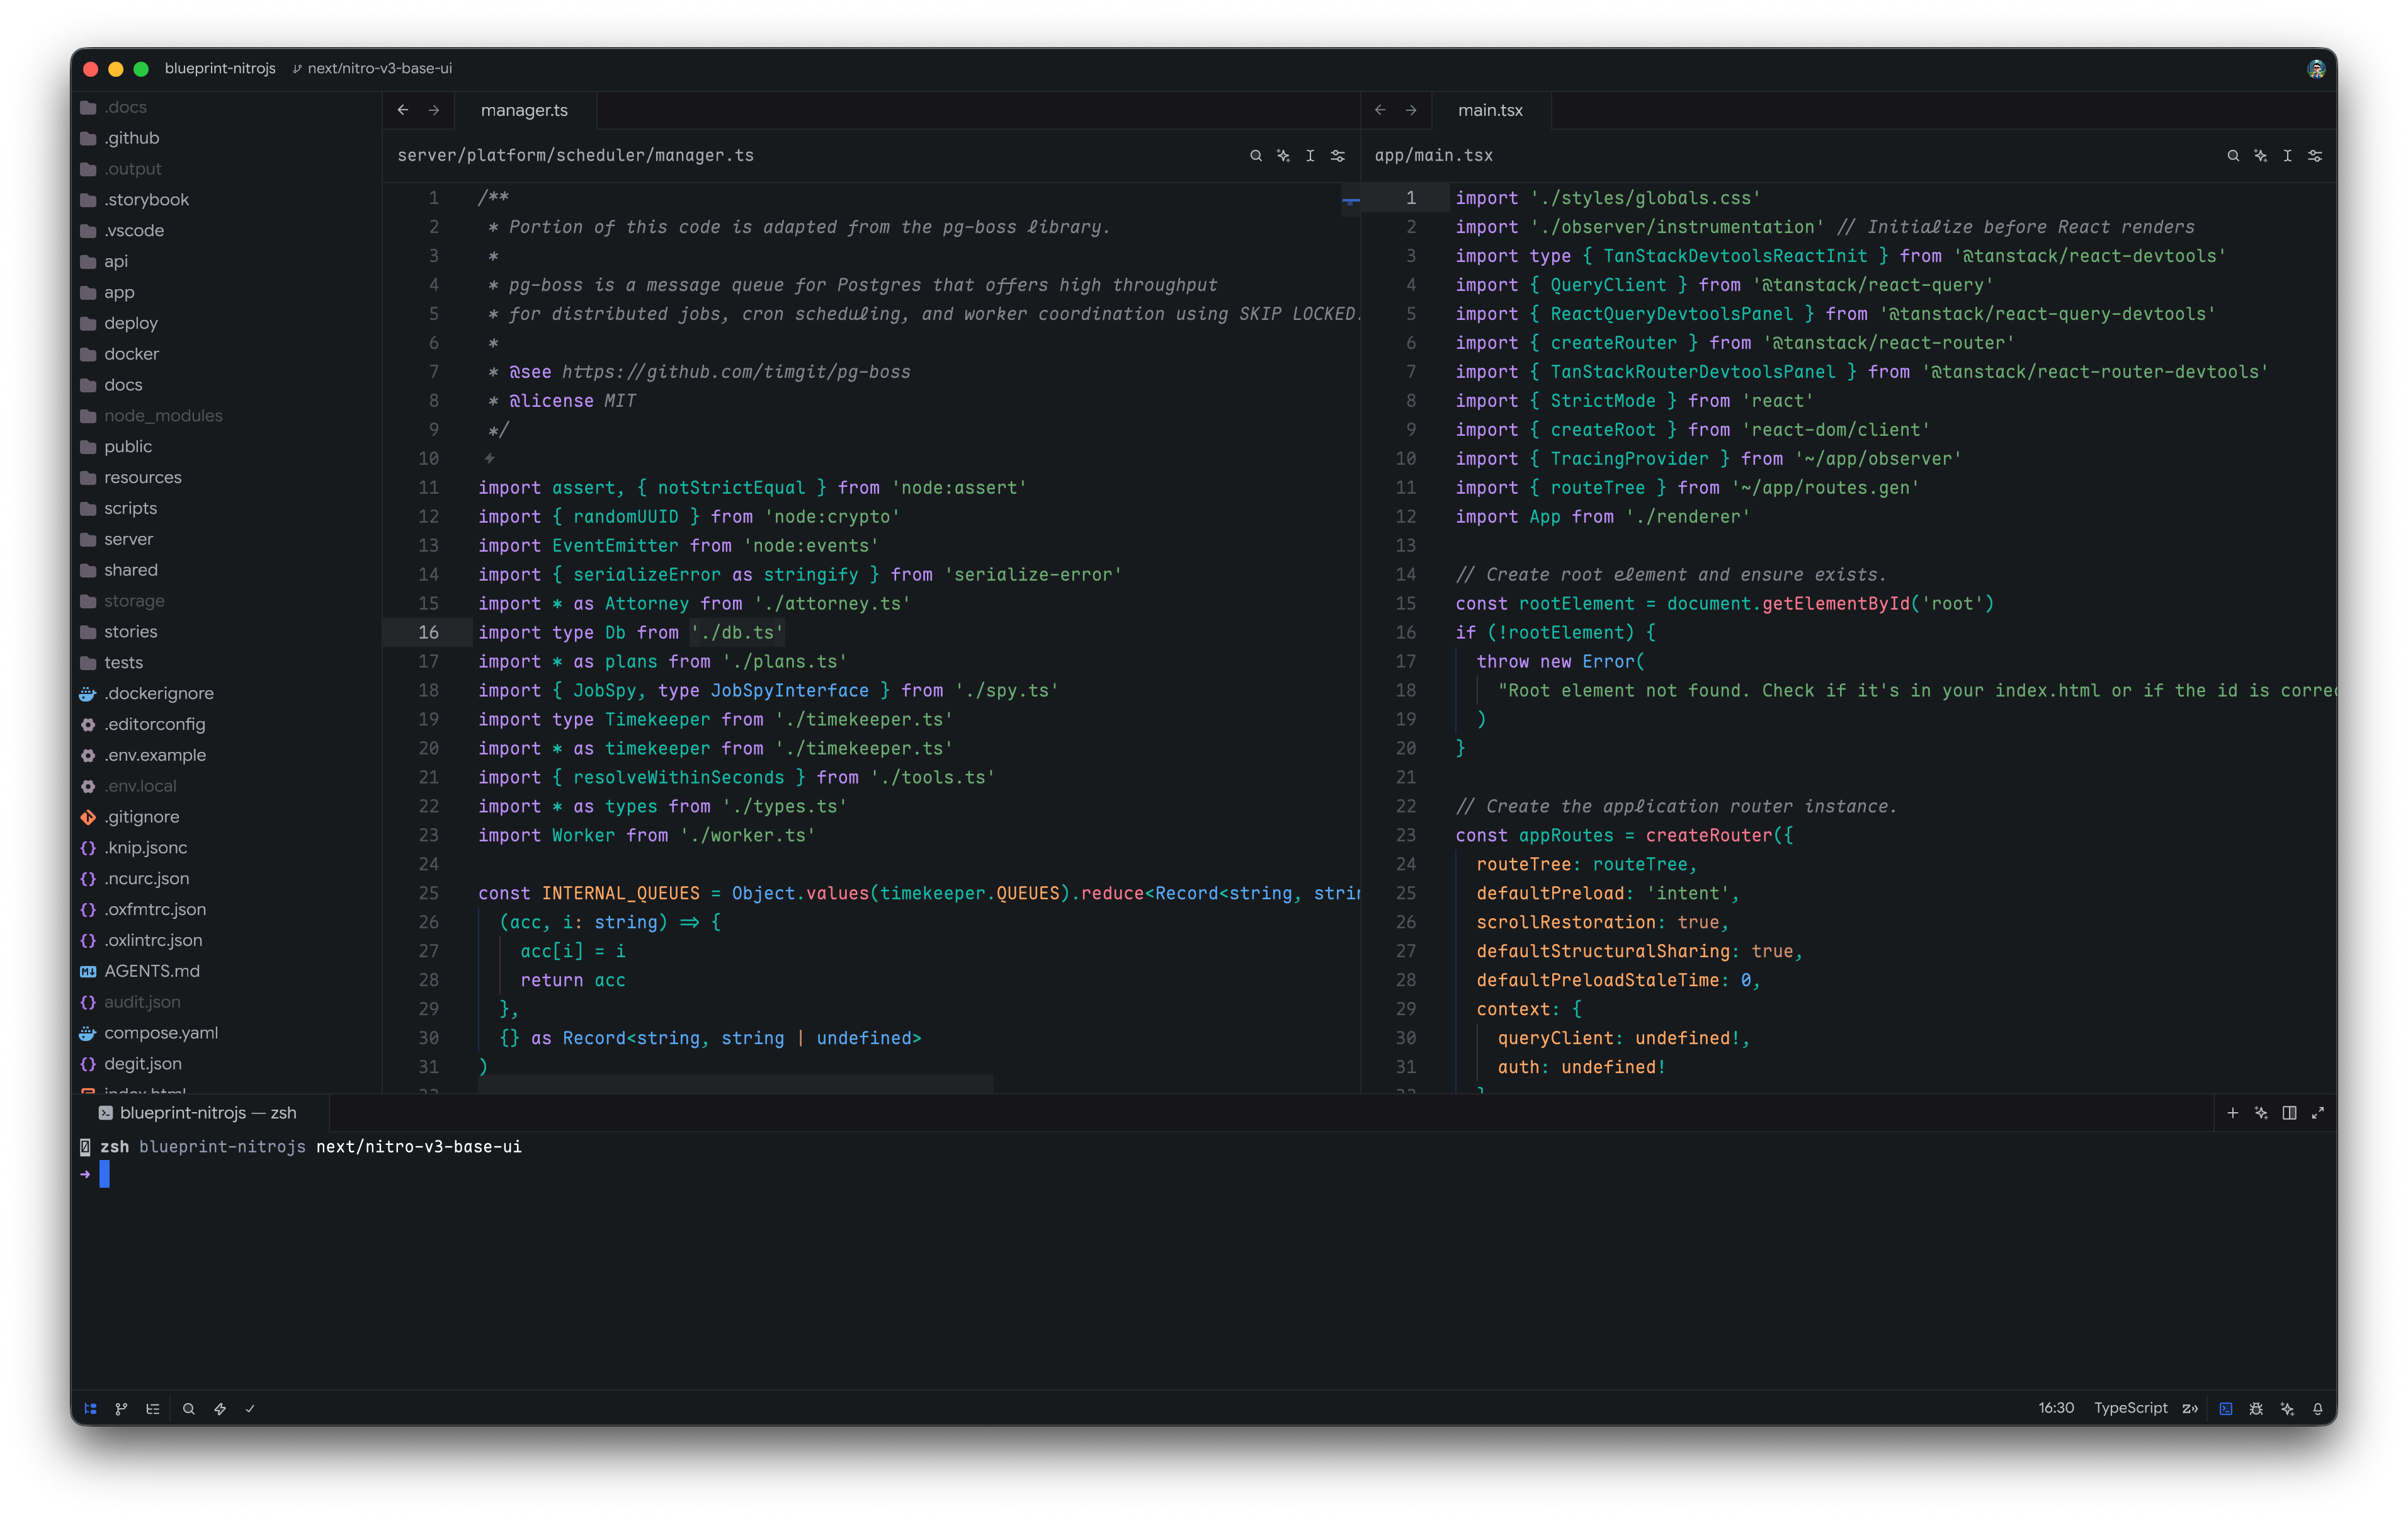Open the next/nitro-v3-base-ui branch picker

(372, 68)
